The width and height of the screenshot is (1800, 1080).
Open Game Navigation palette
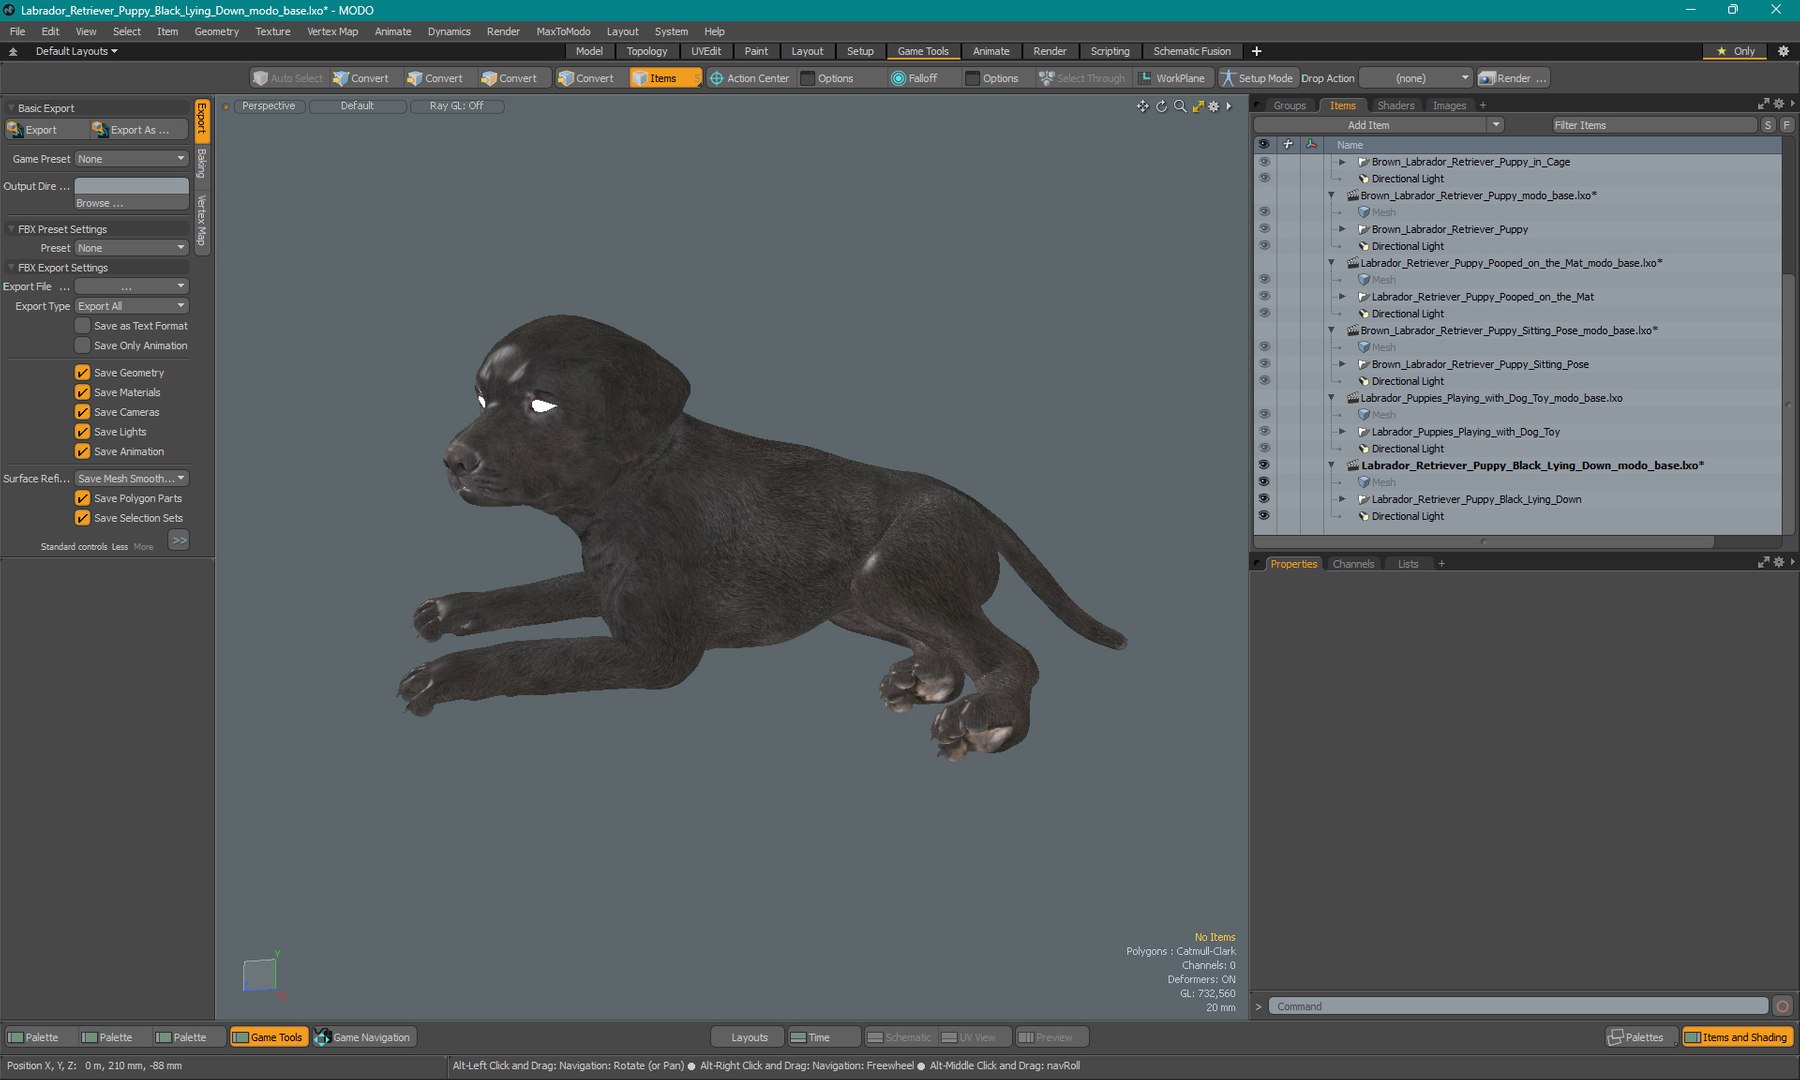coord(363,1037)
